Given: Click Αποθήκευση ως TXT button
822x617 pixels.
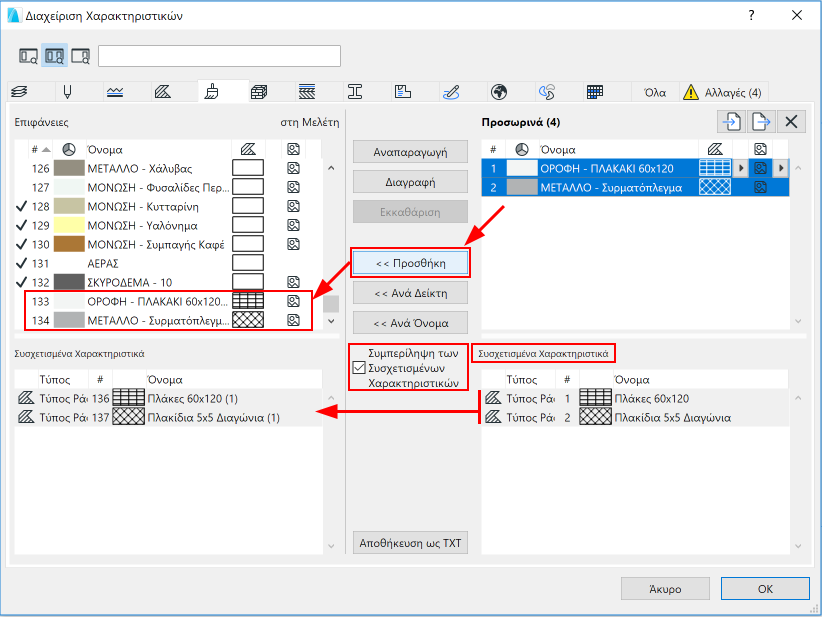Looking at the screenshot, I should click(x=410, y=543).
